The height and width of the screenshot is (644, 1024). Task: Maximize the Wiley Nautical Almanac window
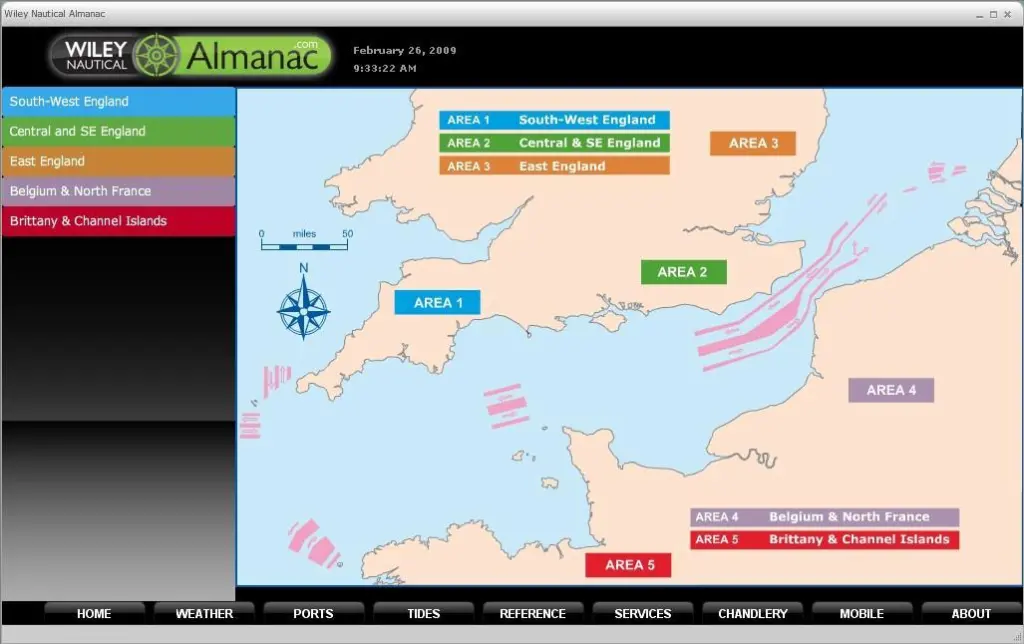(x=993, y=14)
